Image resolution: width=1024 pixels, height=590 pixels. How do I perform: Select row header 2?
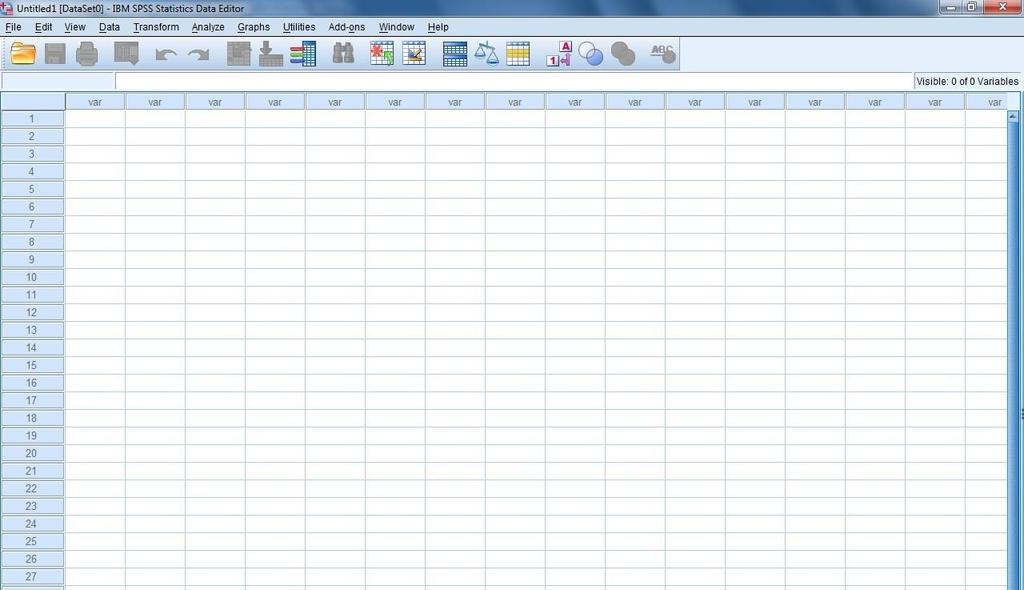(x=32, y=137)
